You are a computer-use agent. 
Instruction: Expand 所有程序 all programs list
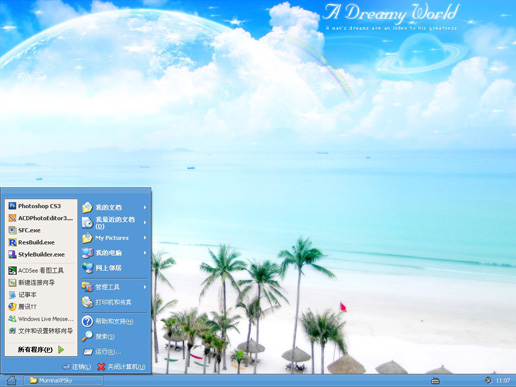pos(41,349)
